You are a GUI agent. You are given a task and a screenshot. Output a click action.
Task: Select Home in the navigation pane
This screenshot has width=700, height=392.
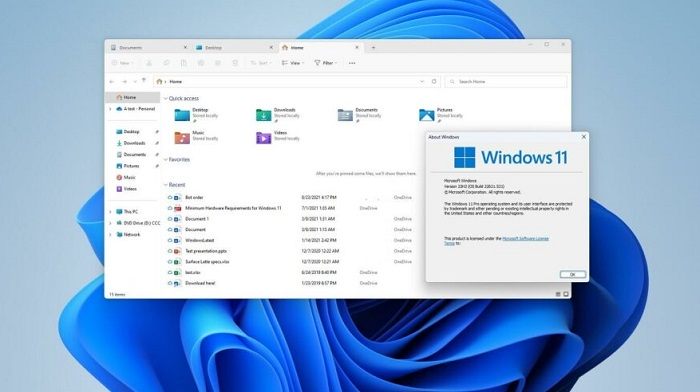click(133, 97)
